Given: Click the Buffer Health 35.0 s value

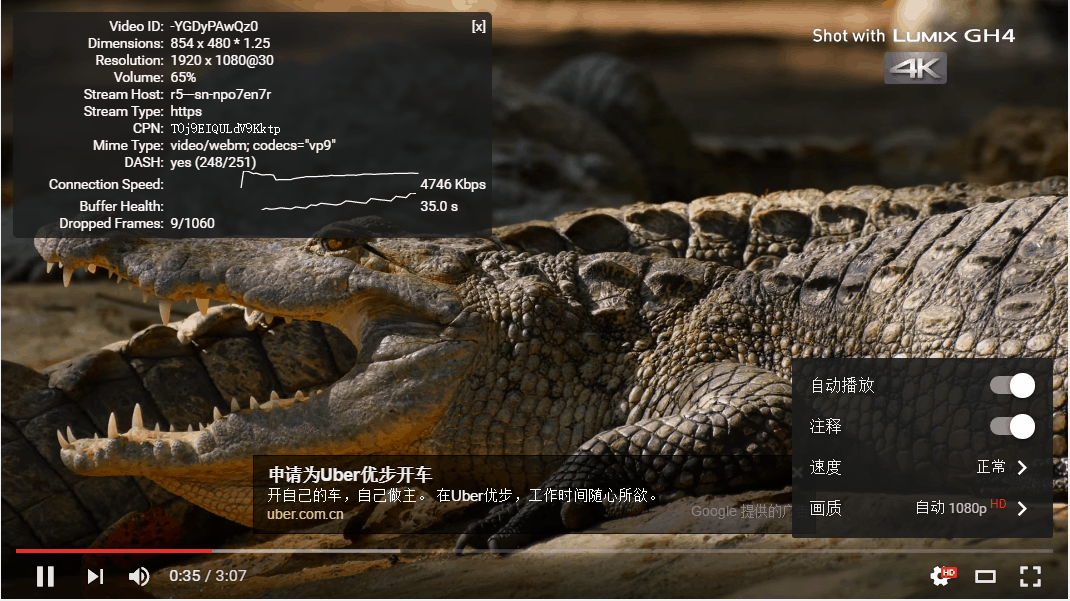Looking at the screenshot, I should click(439, 206).
